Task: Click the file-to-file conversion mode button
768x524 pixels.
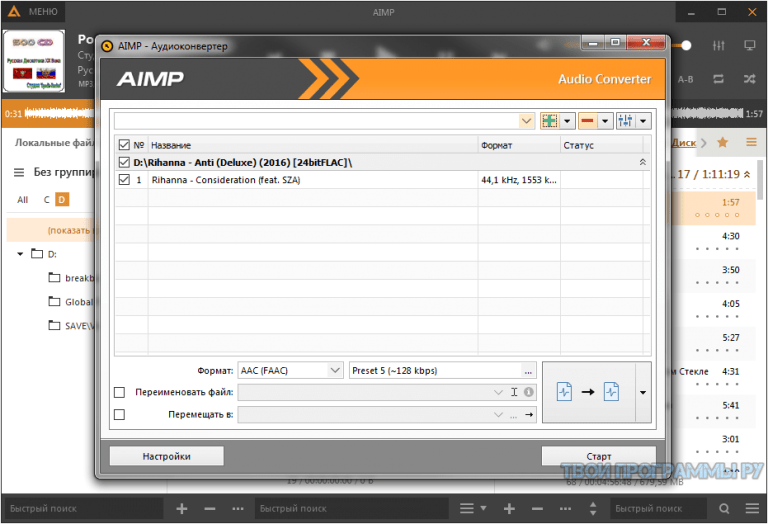Action: pyautogui.click(x=589, y=392)
